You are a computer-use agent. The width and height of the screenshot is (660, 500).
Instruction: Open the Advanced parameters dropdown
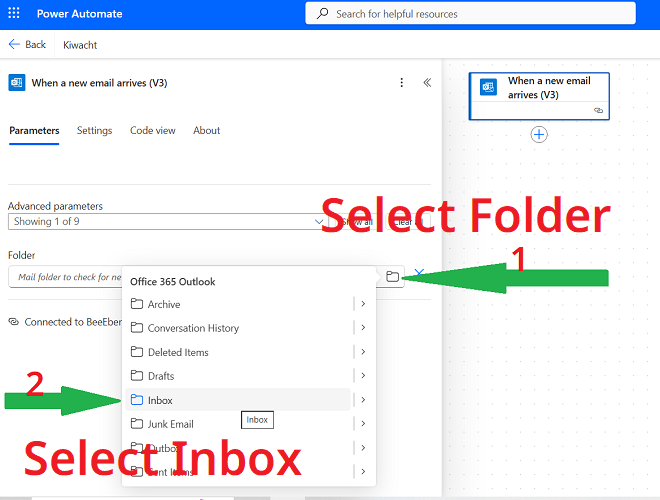tap(165, 222)
